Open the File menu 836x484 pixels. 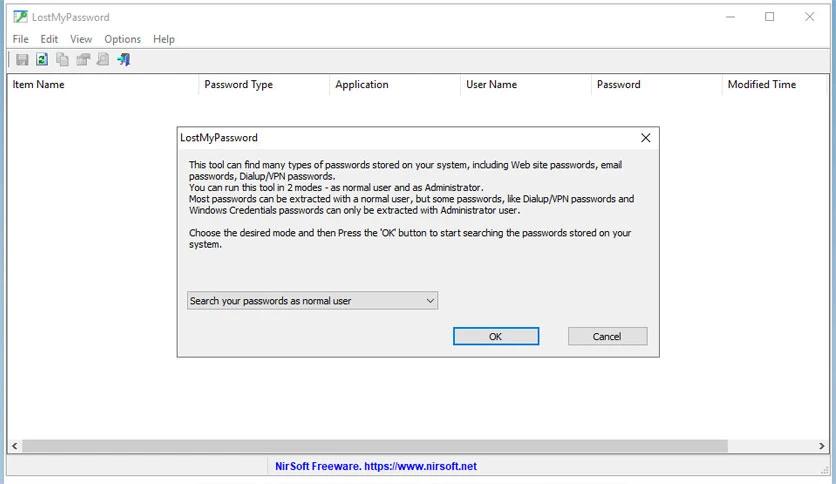click(20, 39)
